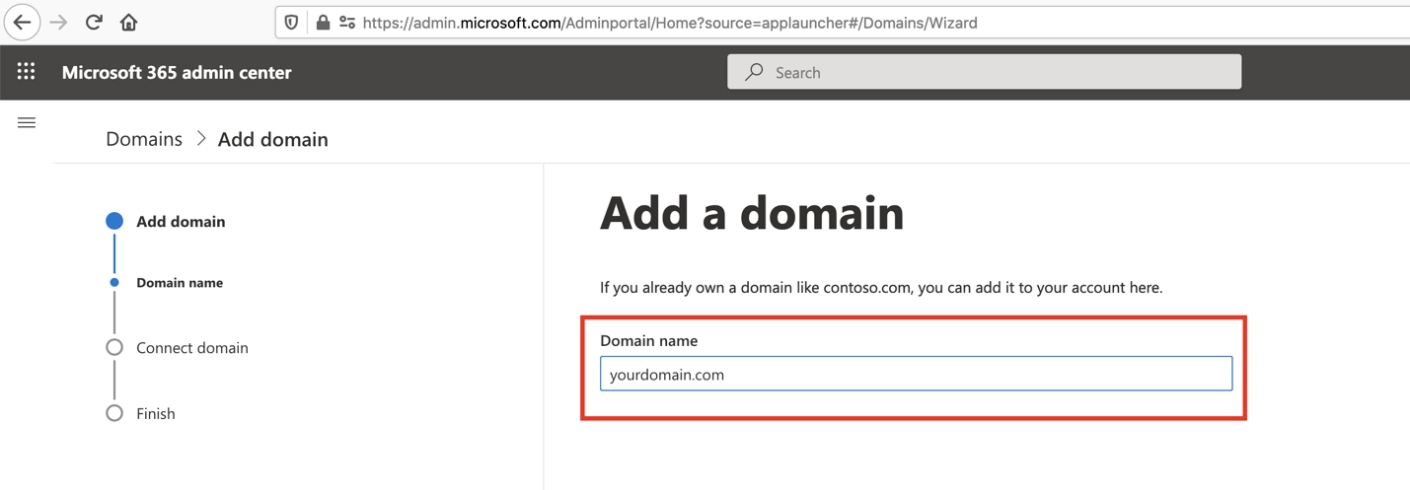Reload the current page
The height and width of the screenshot is (490, 1410).
pos(94,22)
